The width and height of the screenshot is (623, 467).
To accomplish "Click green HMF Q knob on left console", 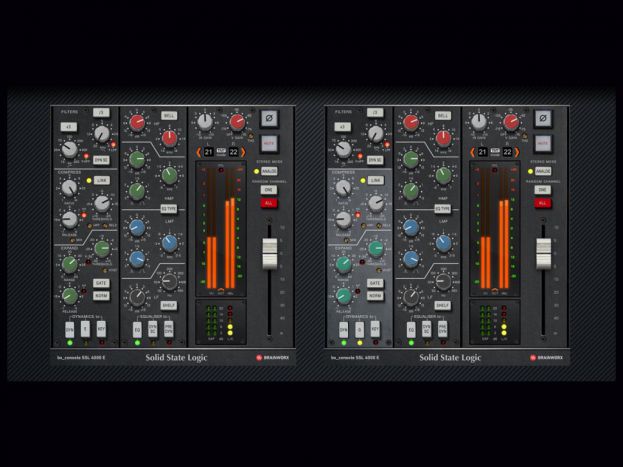I will pyautogui.click(x=137, y=192).
